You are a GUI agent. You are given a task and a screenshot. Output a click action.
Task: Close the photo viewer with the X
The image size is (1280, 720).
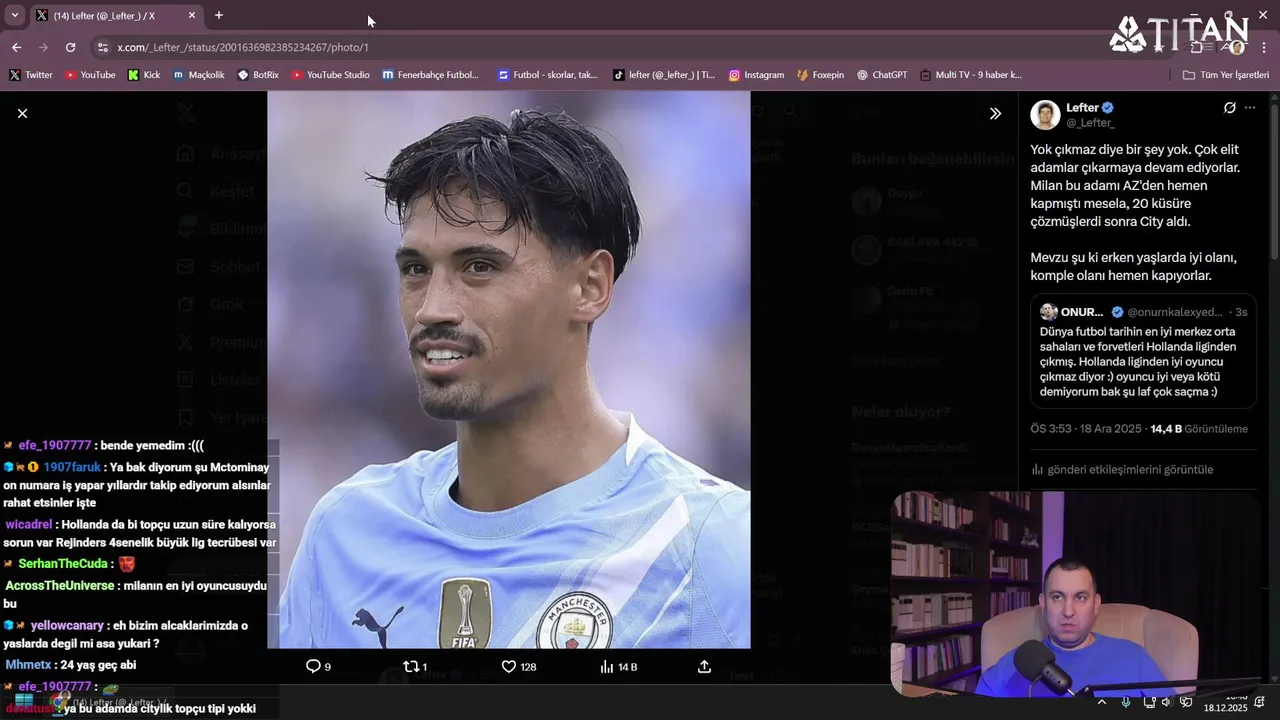coord(22,114)
